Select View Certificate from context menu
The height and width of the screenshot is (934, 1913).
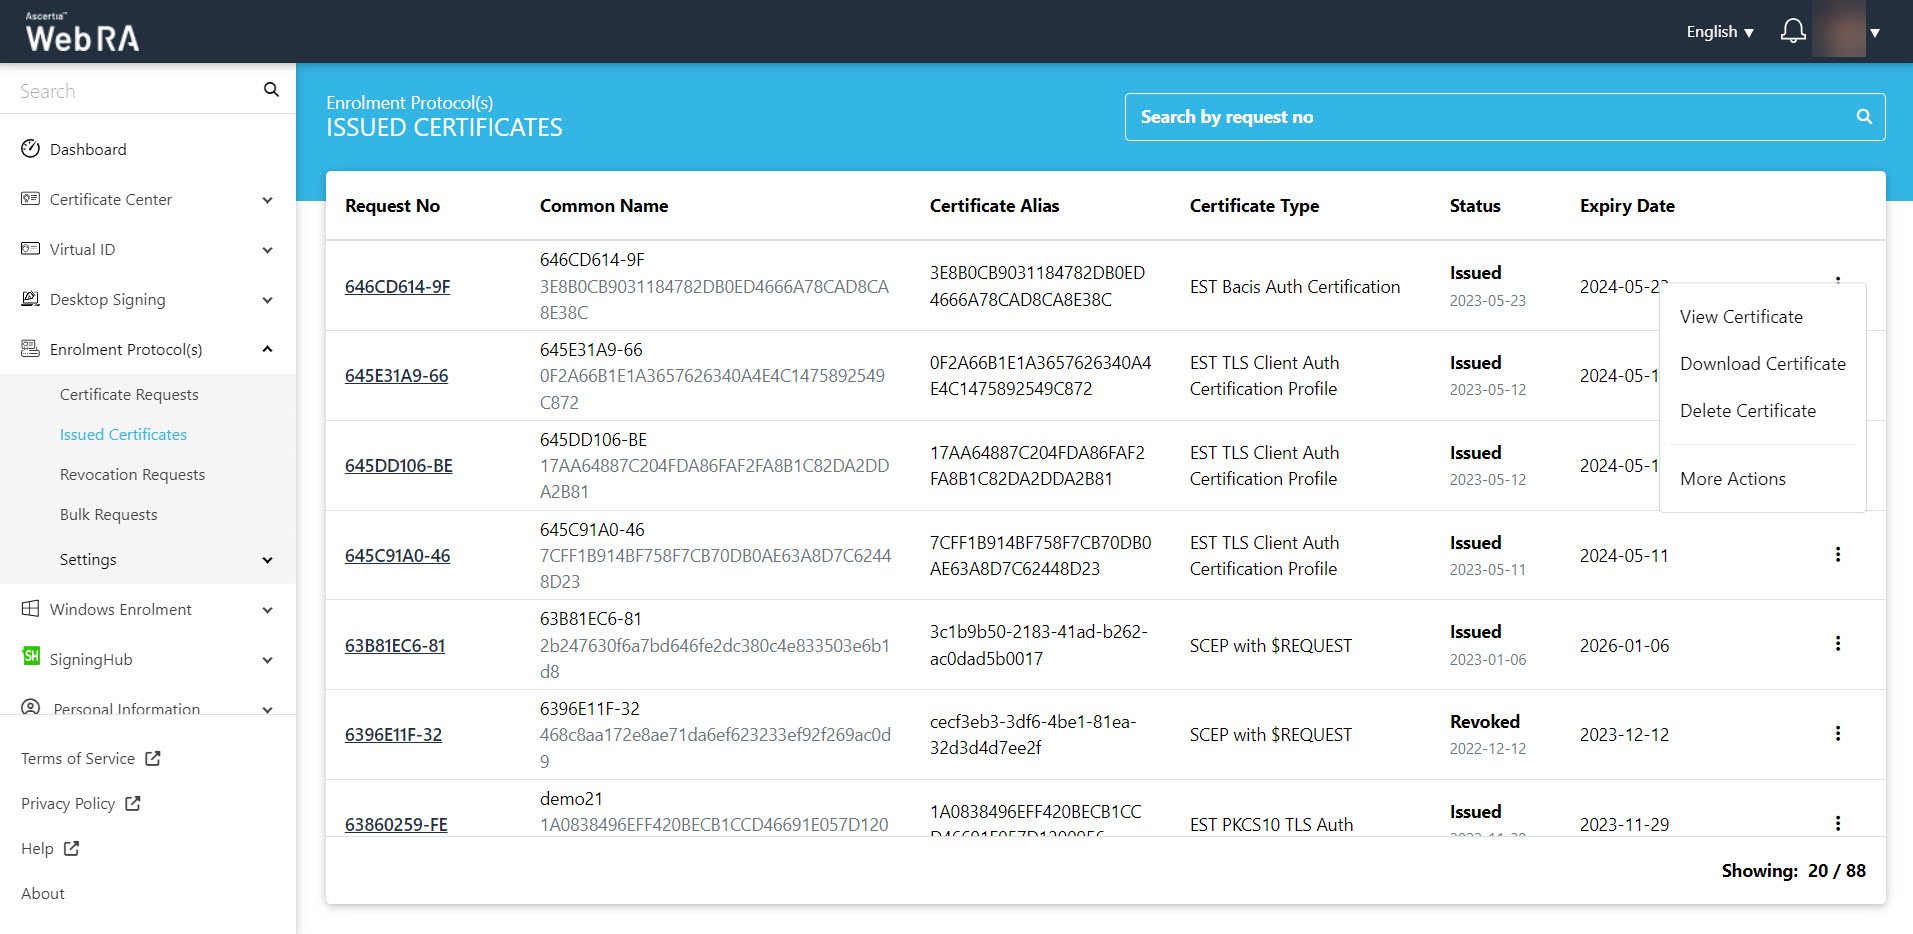point(1741,317)
